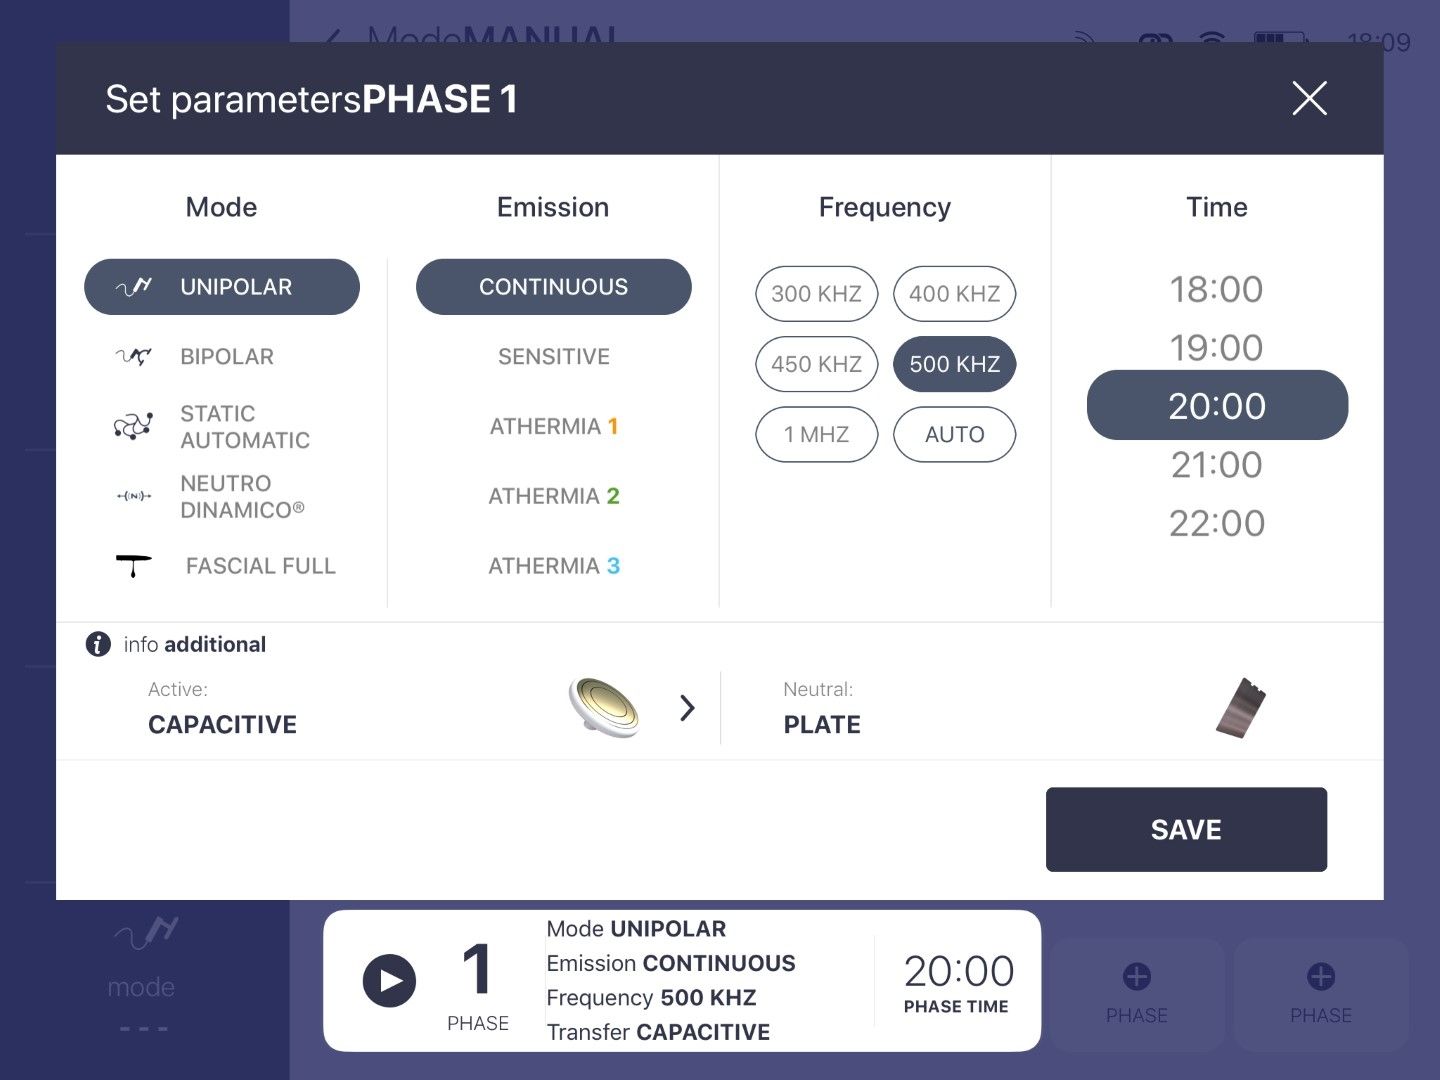This screenshot has width=1440, height=1080.
Task: Select the 450 KHZ frequency button
Action: point(816,364)
